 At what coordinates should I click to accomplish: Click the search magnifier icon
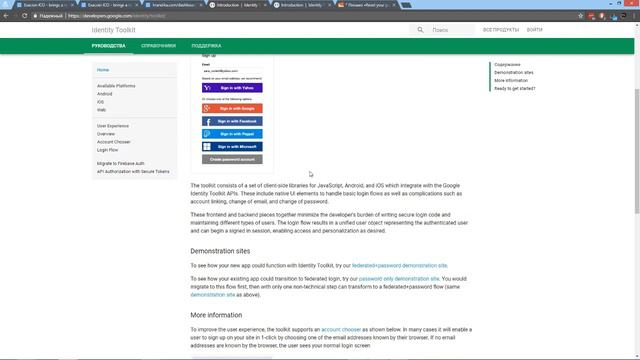pos(420,30)
